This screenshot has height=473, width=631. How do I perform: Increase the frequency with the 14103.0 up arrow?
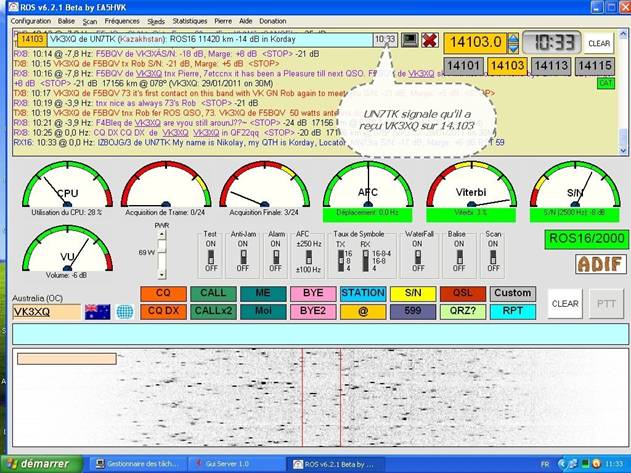pos(513,39)
